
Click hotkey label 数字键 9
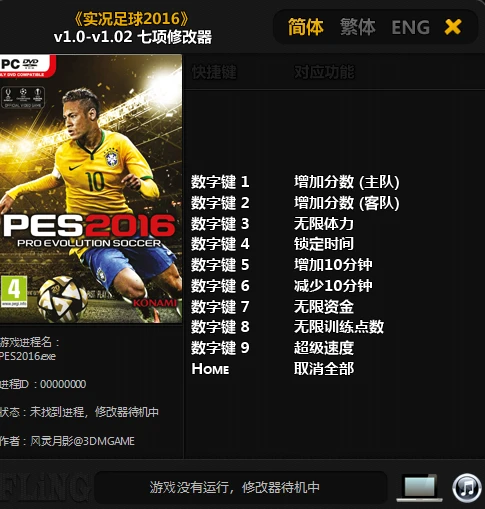point(220,348)
